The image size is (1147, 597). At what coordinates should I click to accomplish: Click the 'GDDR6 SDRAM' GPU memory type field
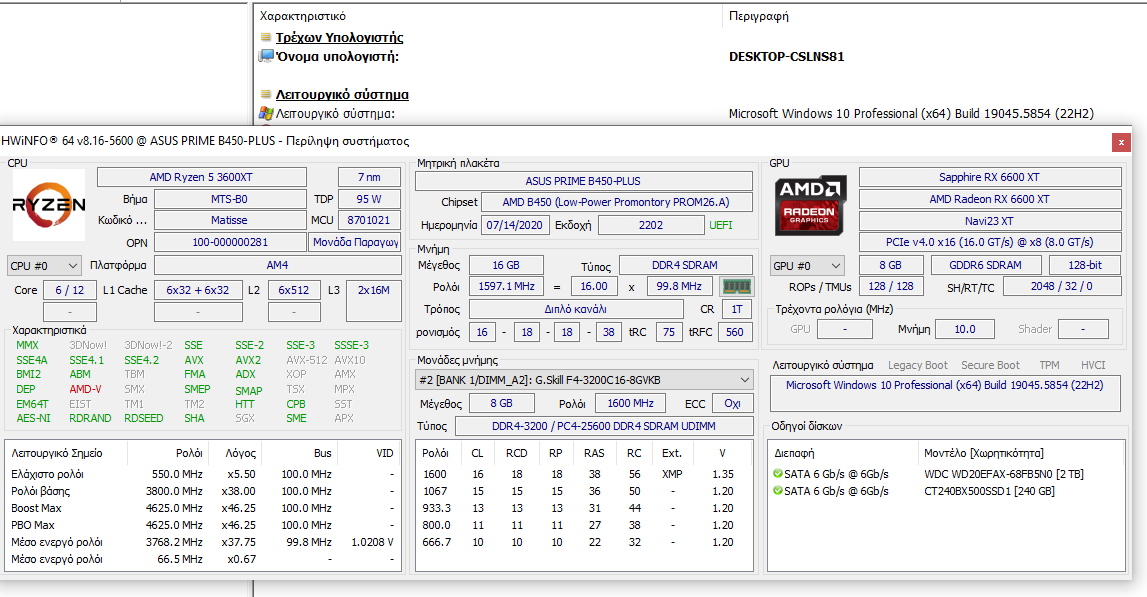(985, 265)
